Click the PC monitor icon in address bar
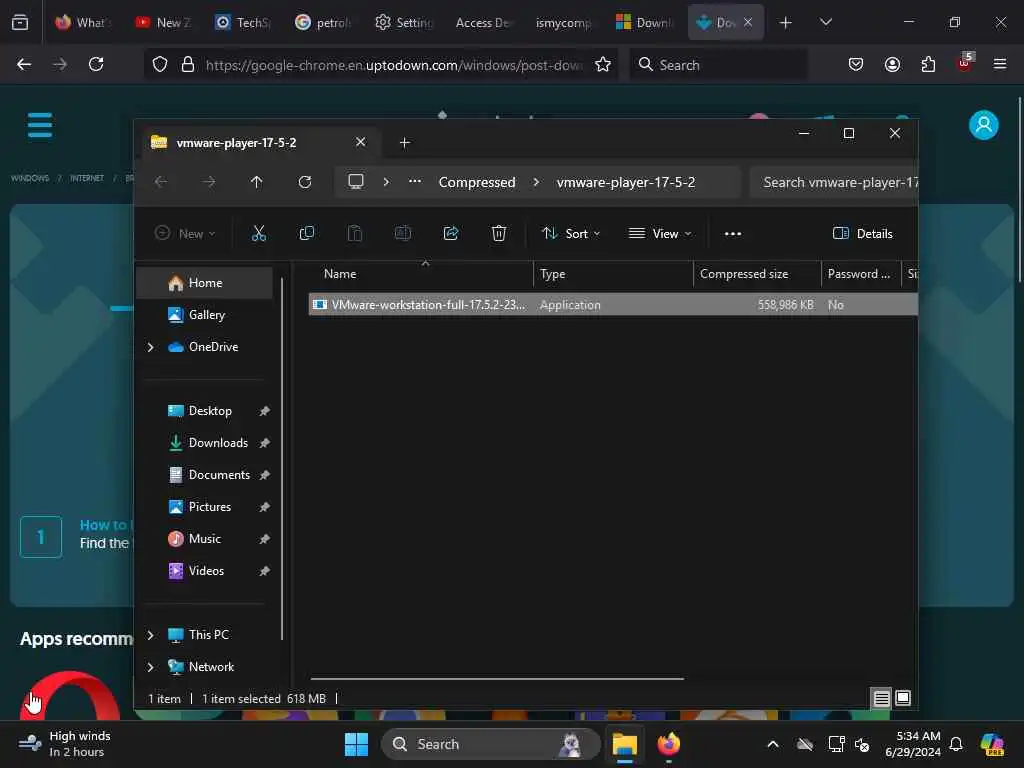This screenshot has width=1024, height=768. 356,182
